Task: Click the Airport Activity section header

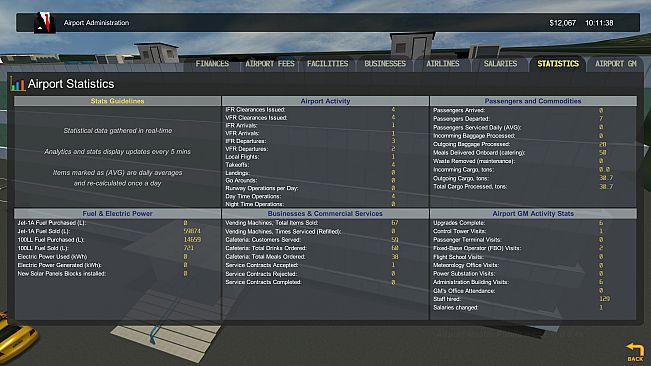Action: tap(325, 101)
